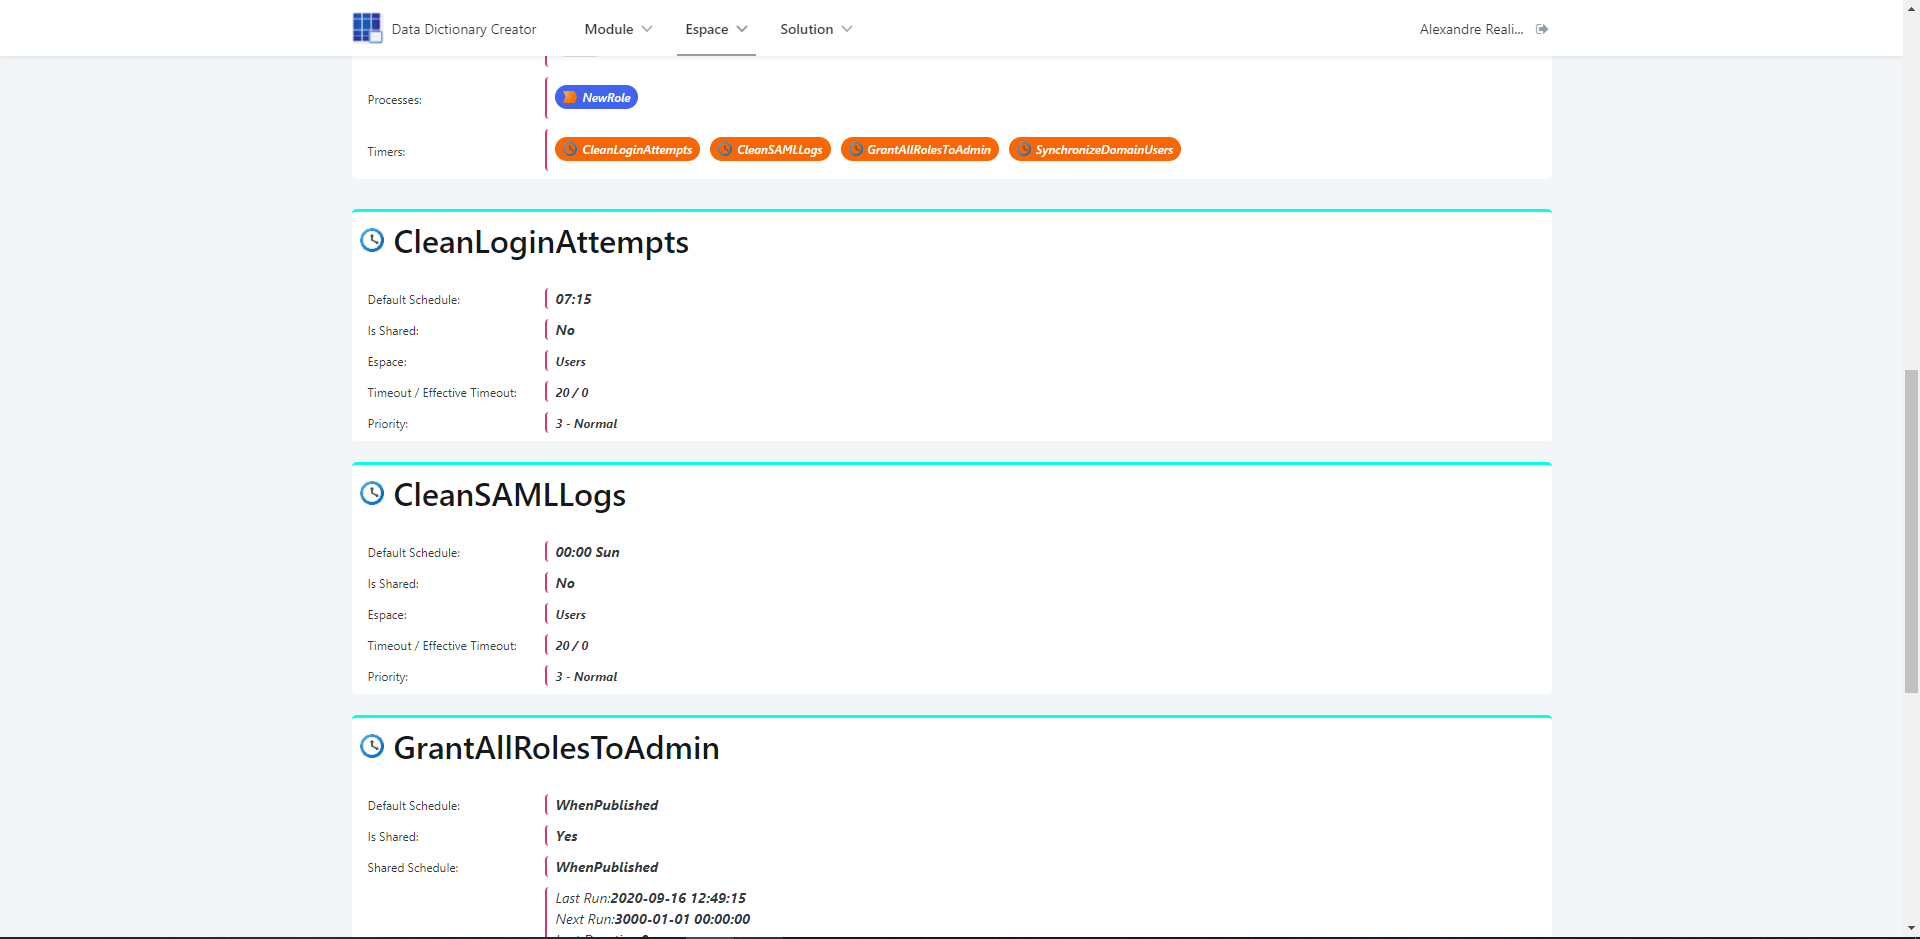The image size is (1920, 939).
Task: Click the clock icon beside CleanSAMLLogs heading
Action: (372, 493)
